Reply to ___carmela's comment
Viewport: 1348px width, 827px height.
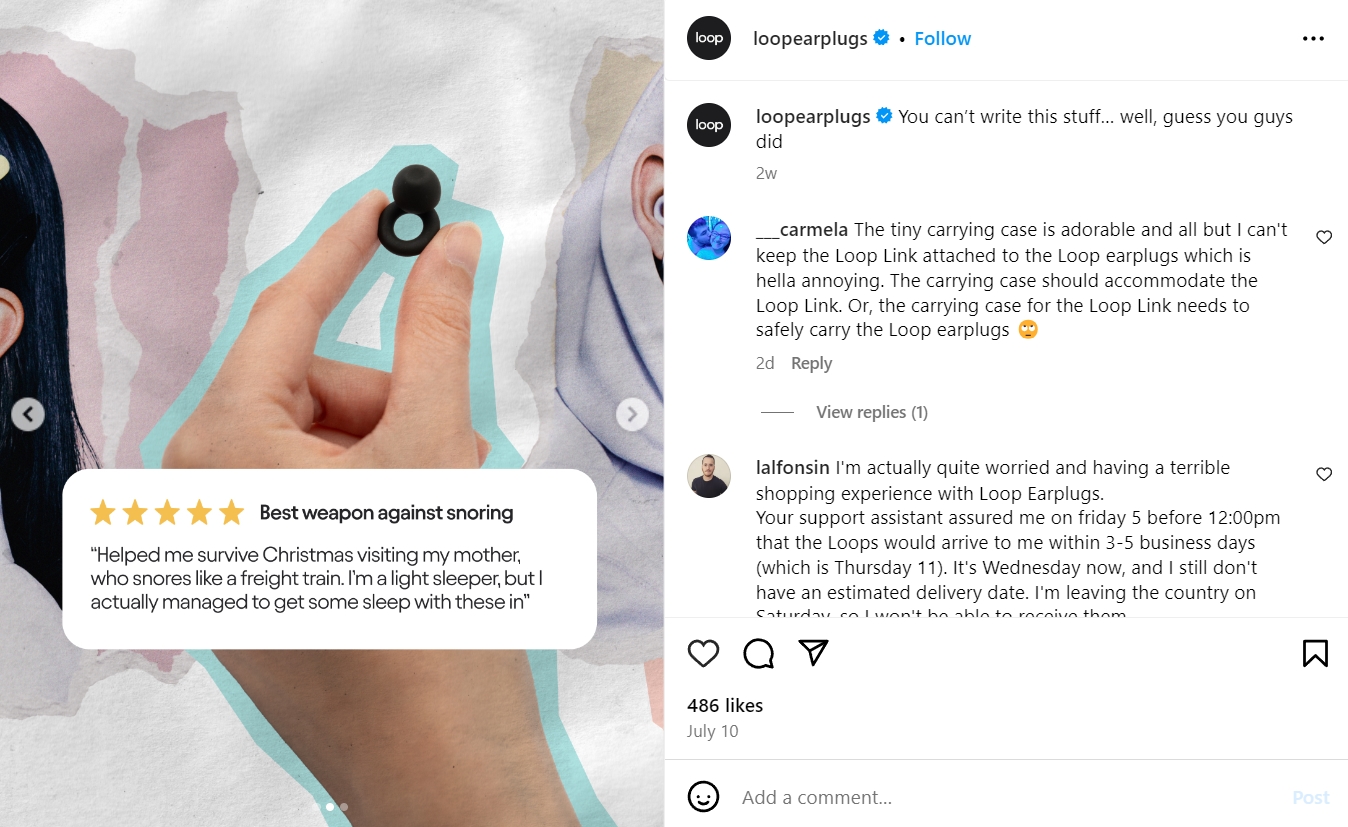(811, 363)
